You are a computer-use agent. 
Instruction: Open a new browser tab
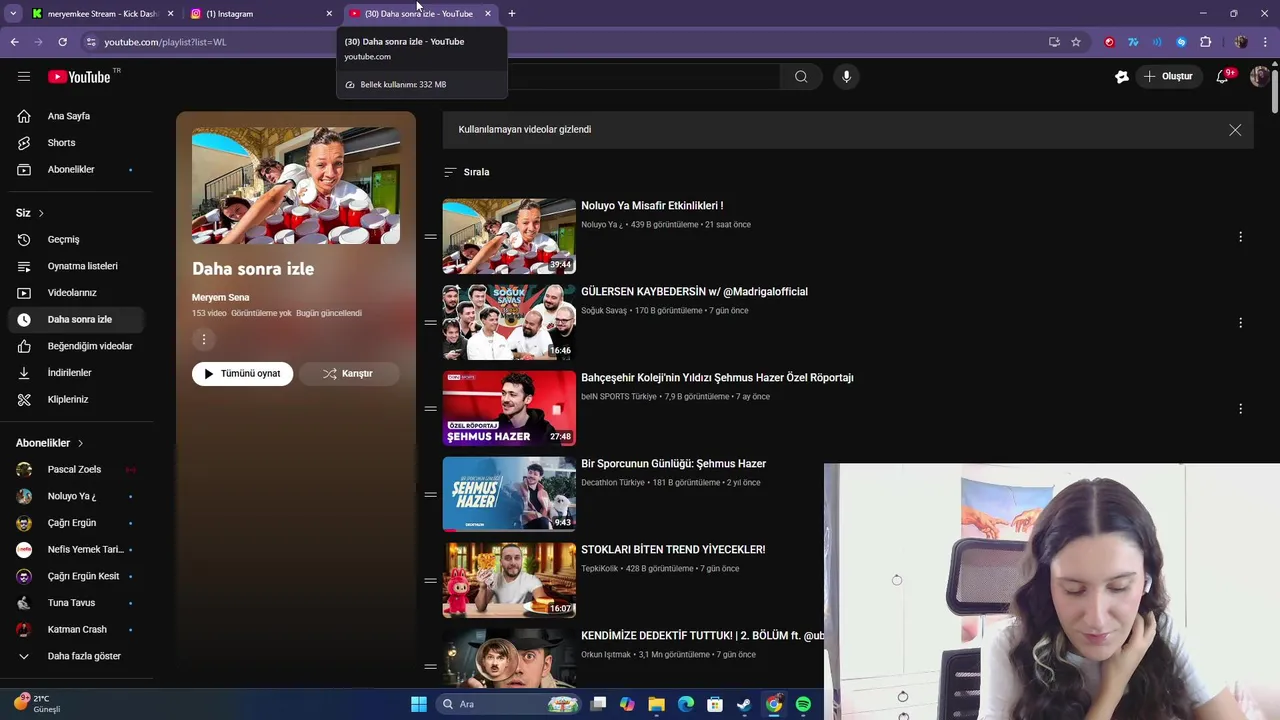click(x=512, y=14)
